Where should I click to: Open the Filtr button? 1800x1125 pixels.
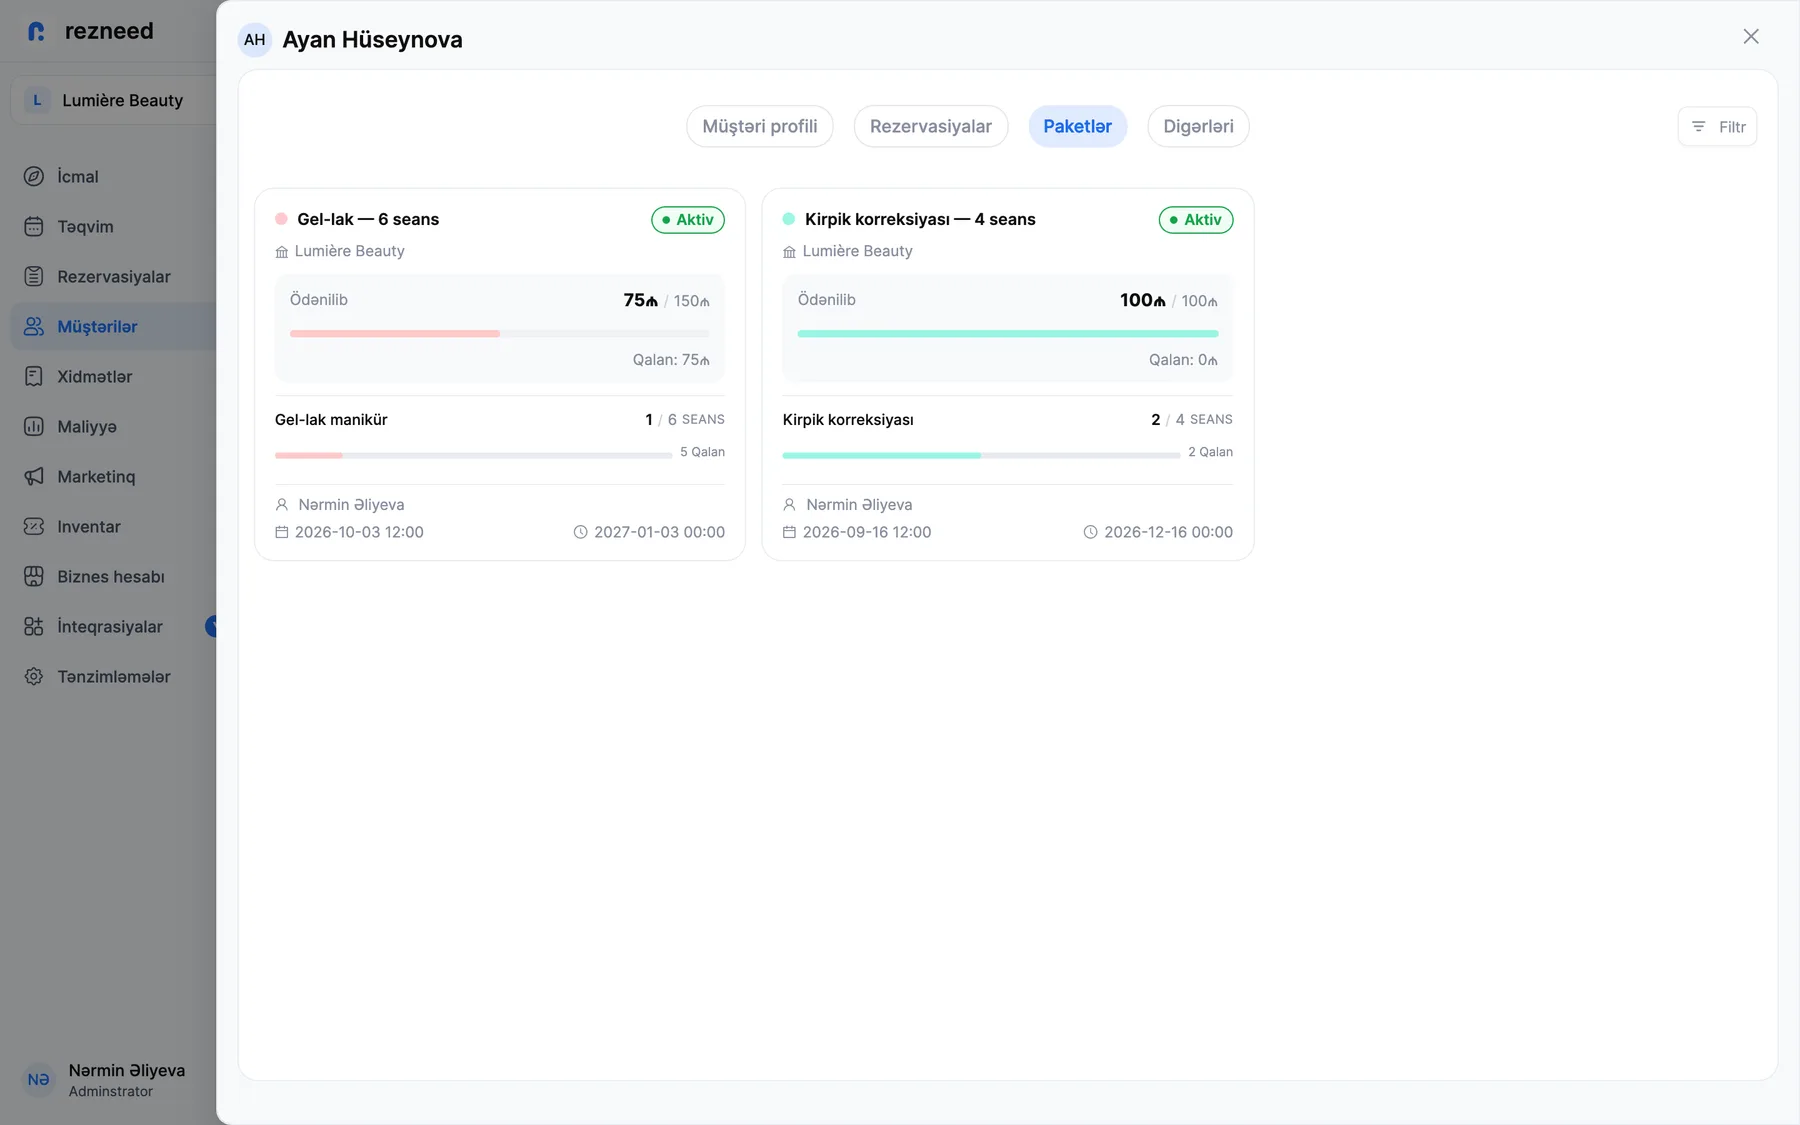click(x=1717, y=127)
